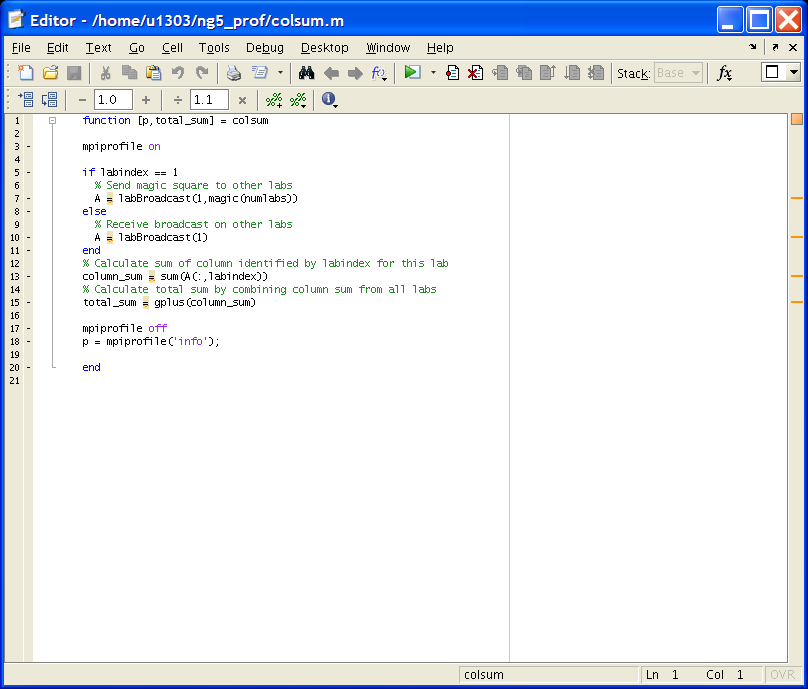This screenshot has height=689, width=808.
Task: Undo the last edit
Action: pos(178,73)
